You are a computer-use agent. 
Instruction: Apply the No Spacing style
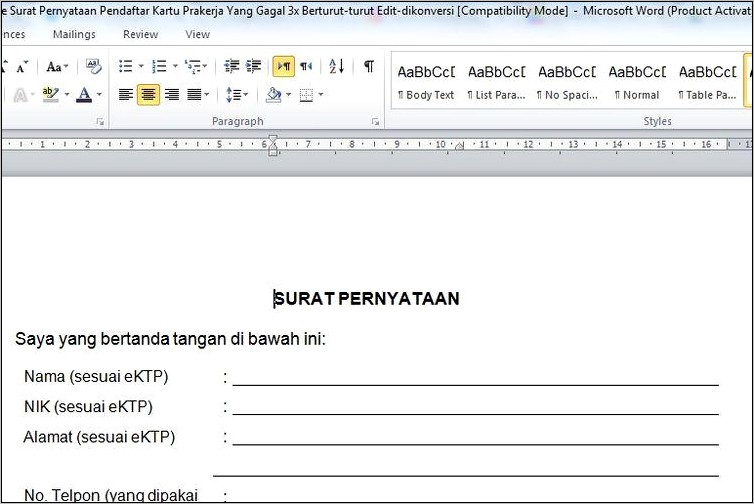[567, 82]
